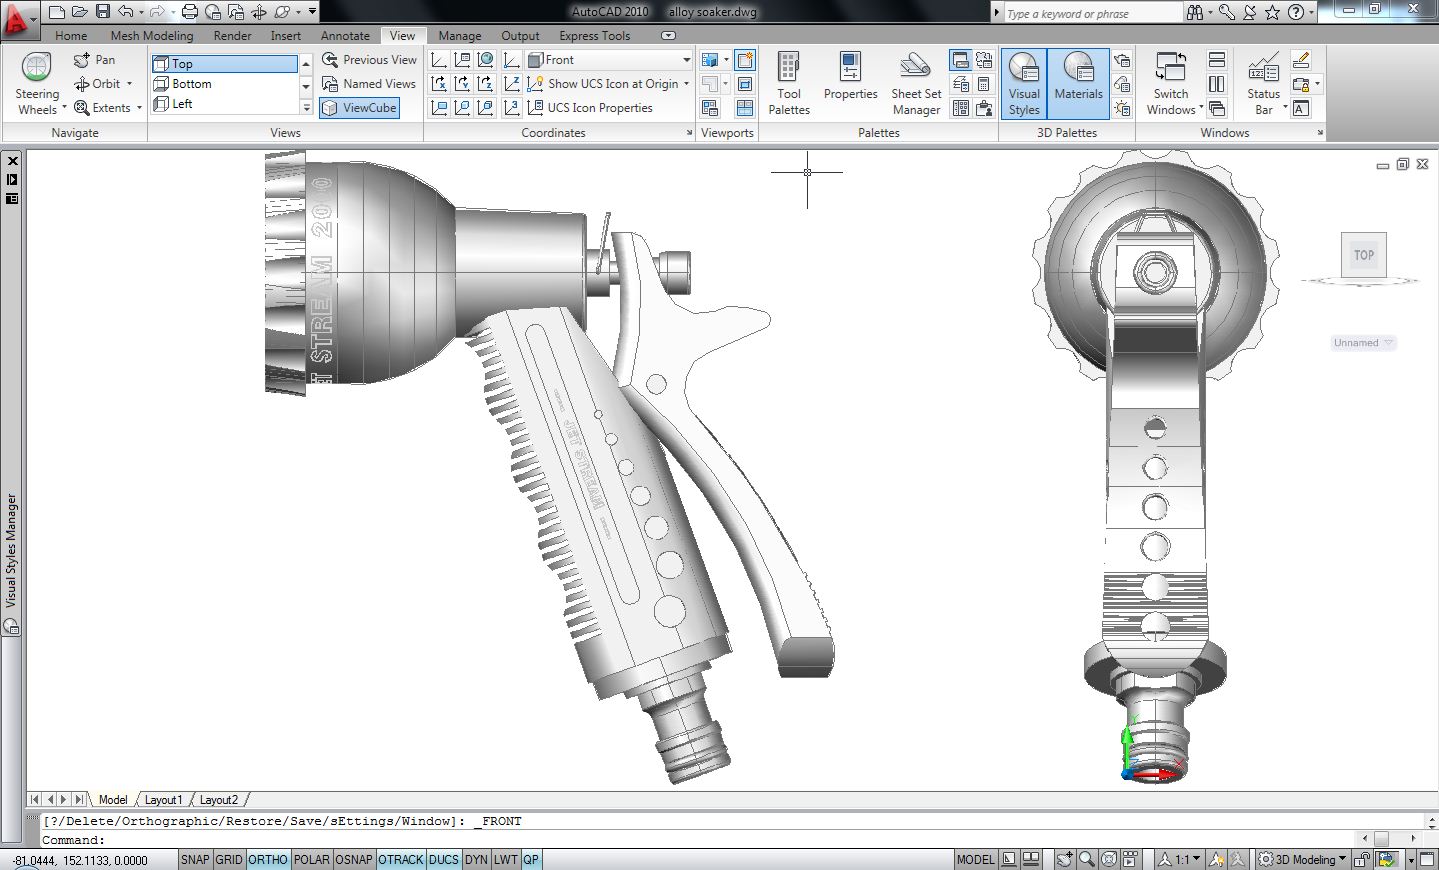
Task: Switch to the Render tab
Action: (232, 36)
